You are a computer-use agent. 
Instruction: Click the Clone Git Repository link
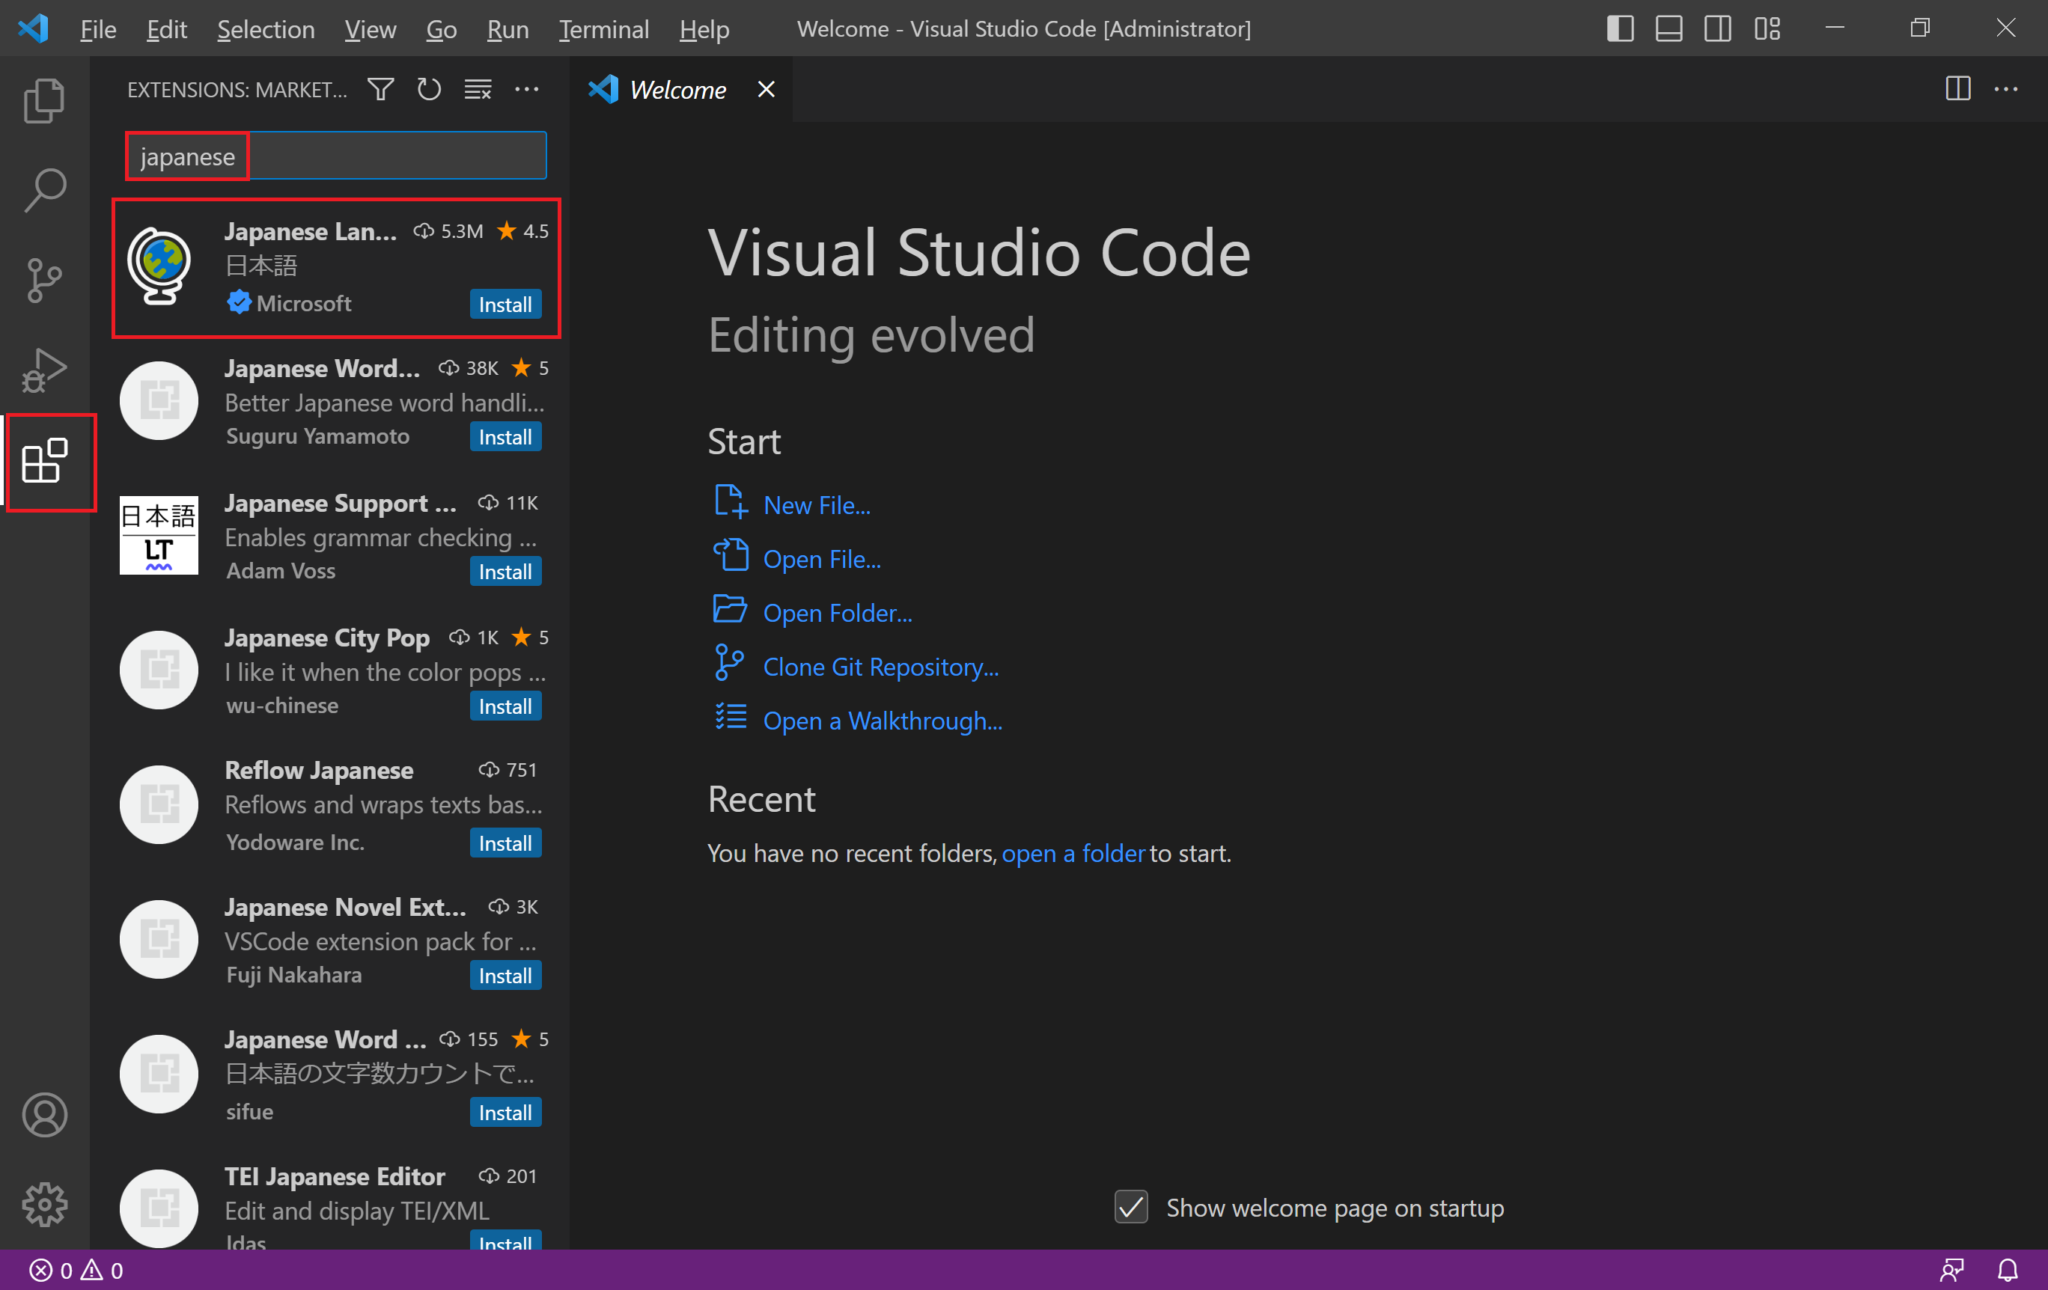tap(880, 667)
